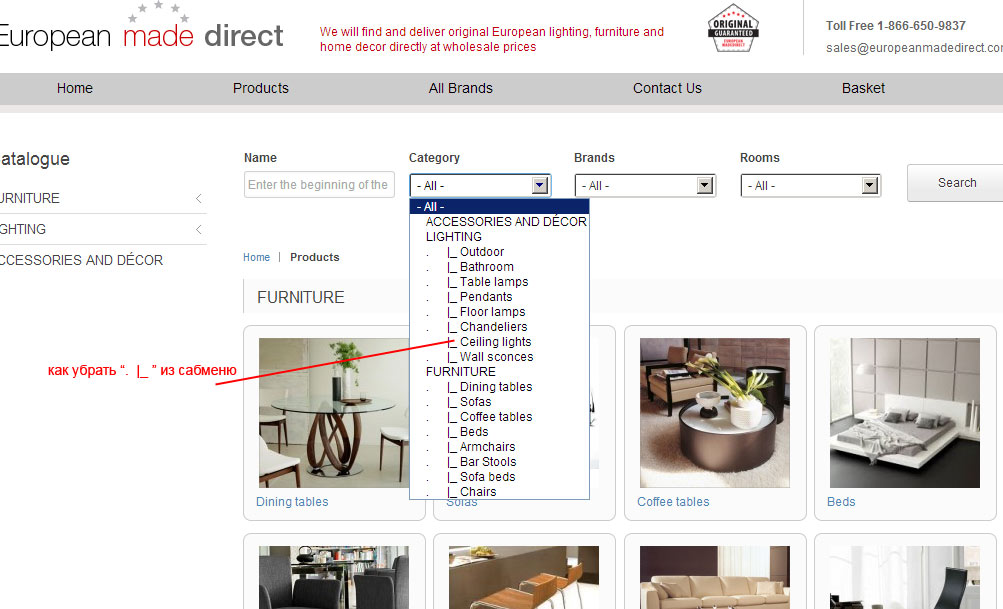The image size is (1003, 609).
Task: Pick Bar Stools from the dropdown list
Action: (x=488, y=462)
